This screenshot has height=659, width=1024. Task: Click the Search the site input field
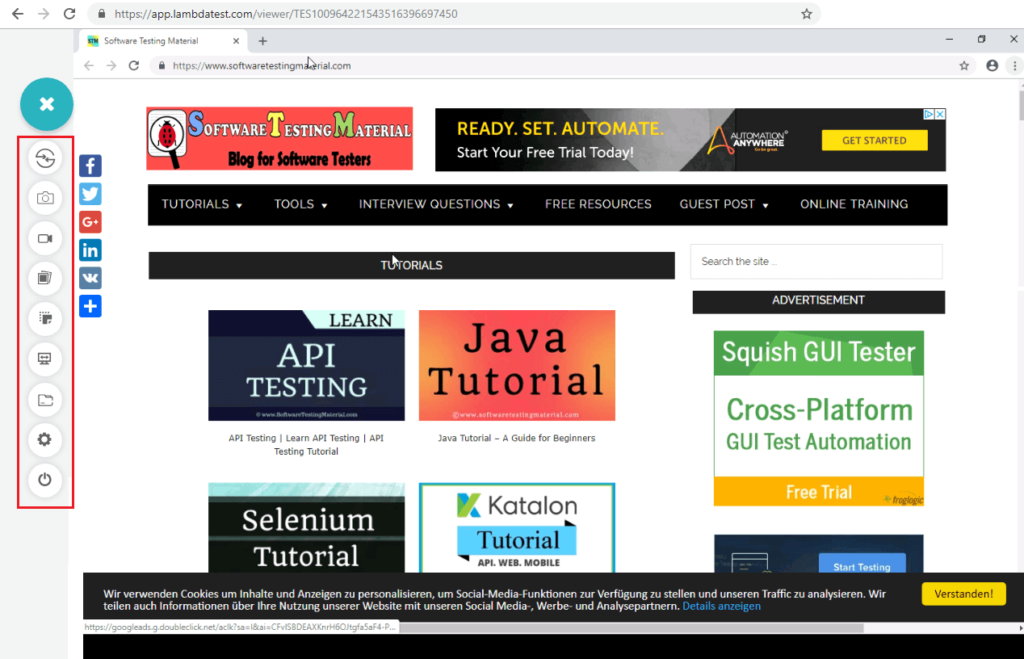pyautogui.click(x=816, y=262)
